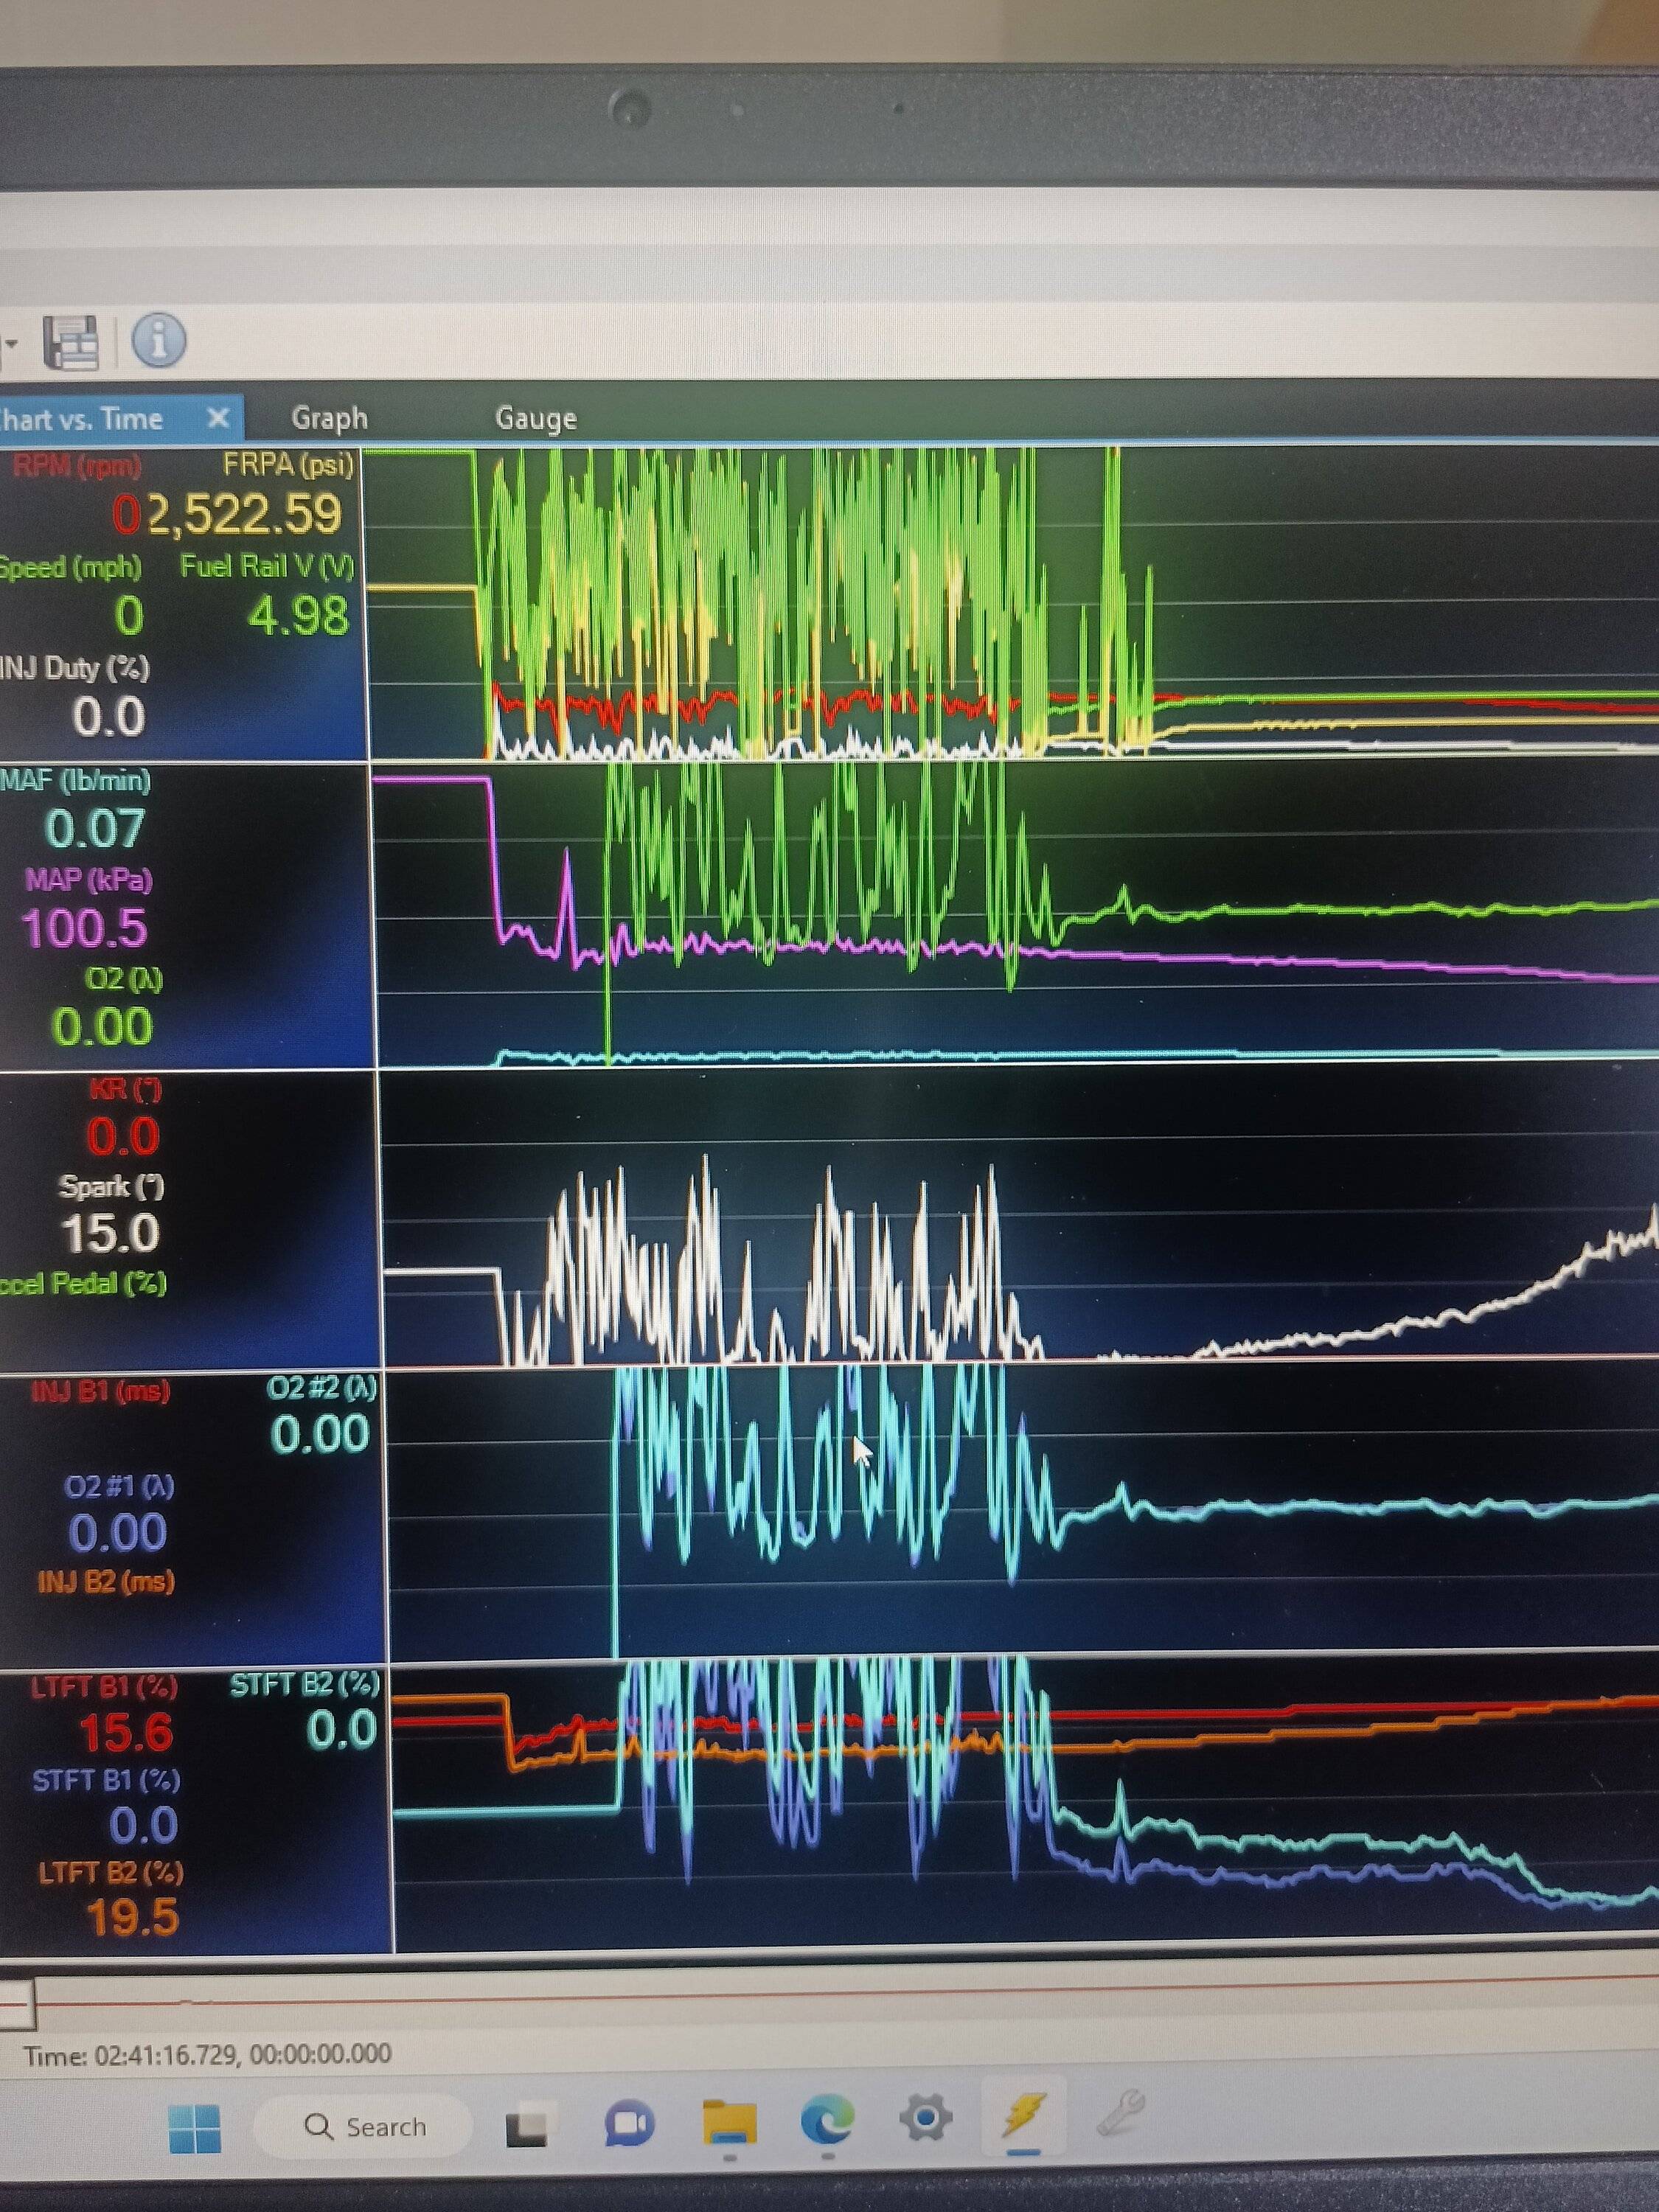Select the INJ Duty (%) channel label
This screenshot has width=1659, height=2212.
(75, 668)
